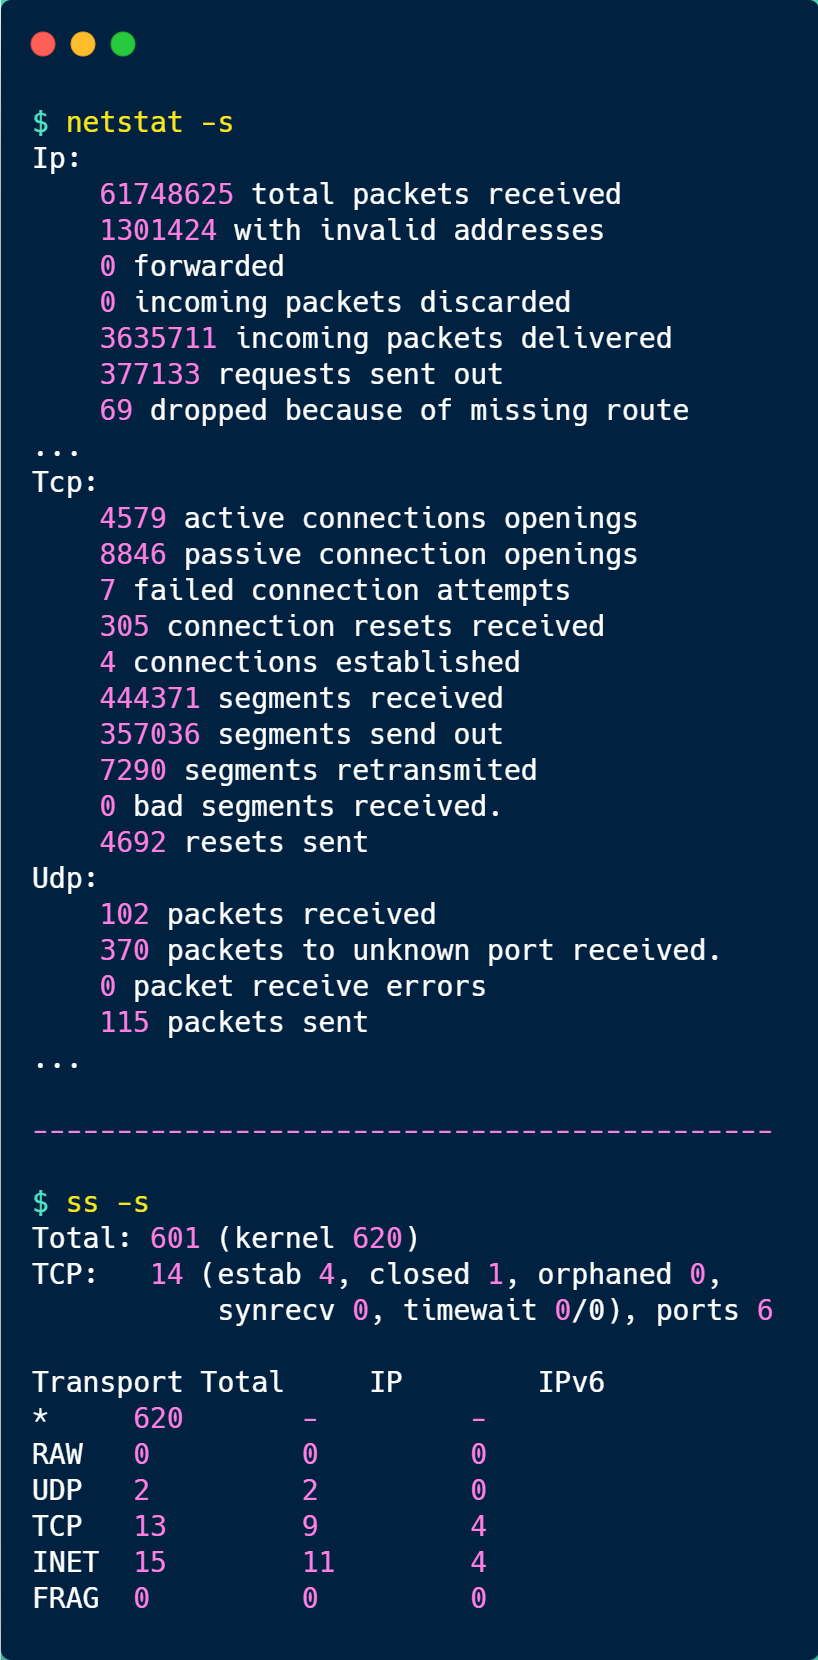Viewport: 818px width, 1660px height.
Task: Click the FRAG row label
Action: point(66,1598)
